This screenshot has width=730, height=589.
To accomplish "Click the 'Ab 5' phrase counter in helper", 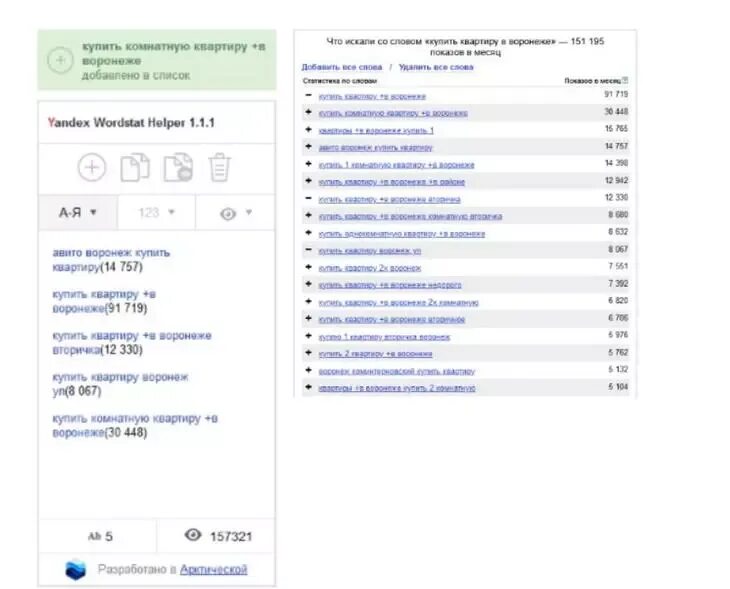I will pyautogui.click(x=101, y=536).
